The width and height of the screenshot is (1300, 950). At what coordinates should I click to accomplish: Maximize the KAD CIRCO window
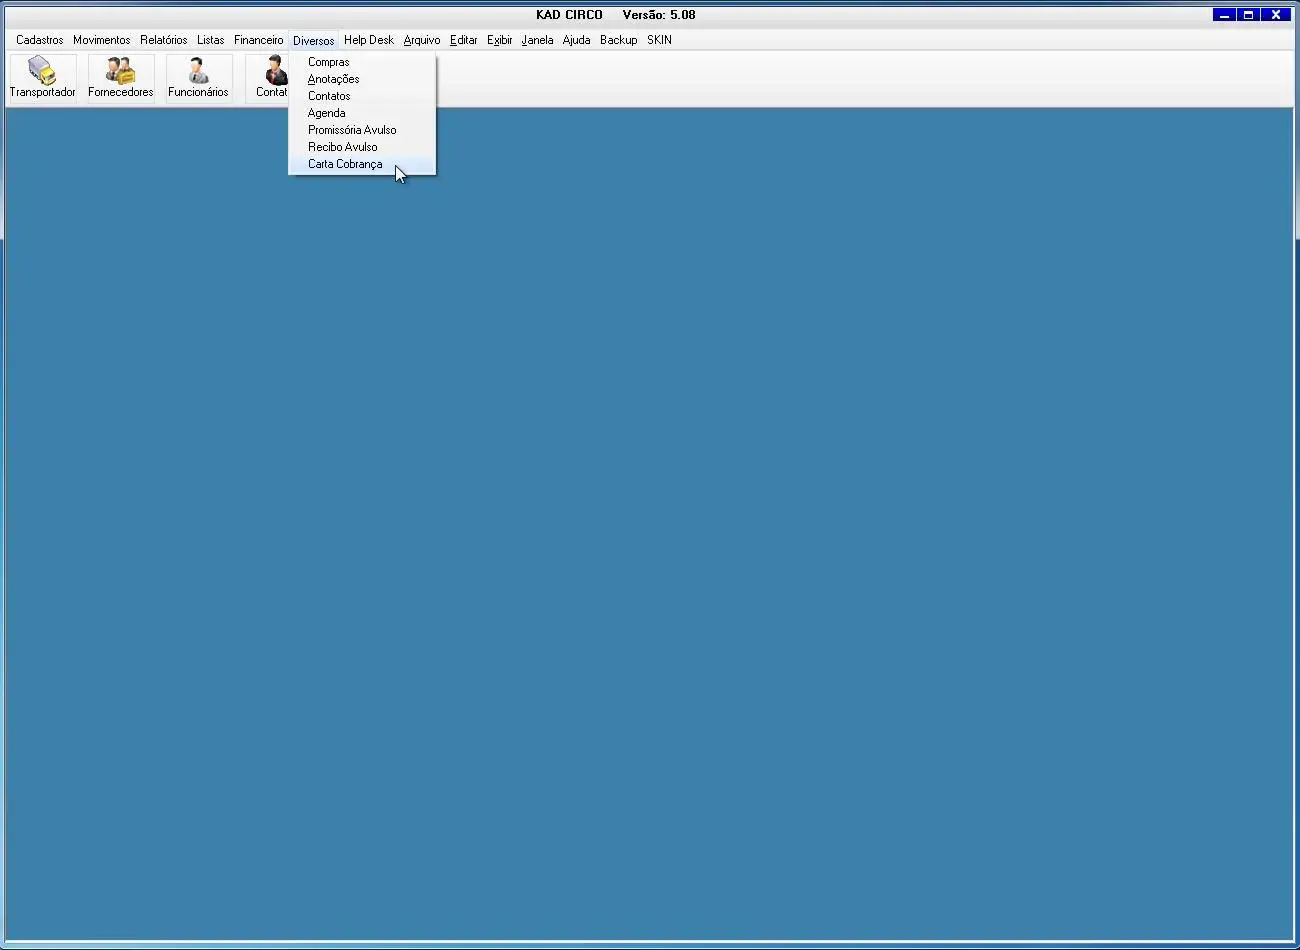(1249, 15)
